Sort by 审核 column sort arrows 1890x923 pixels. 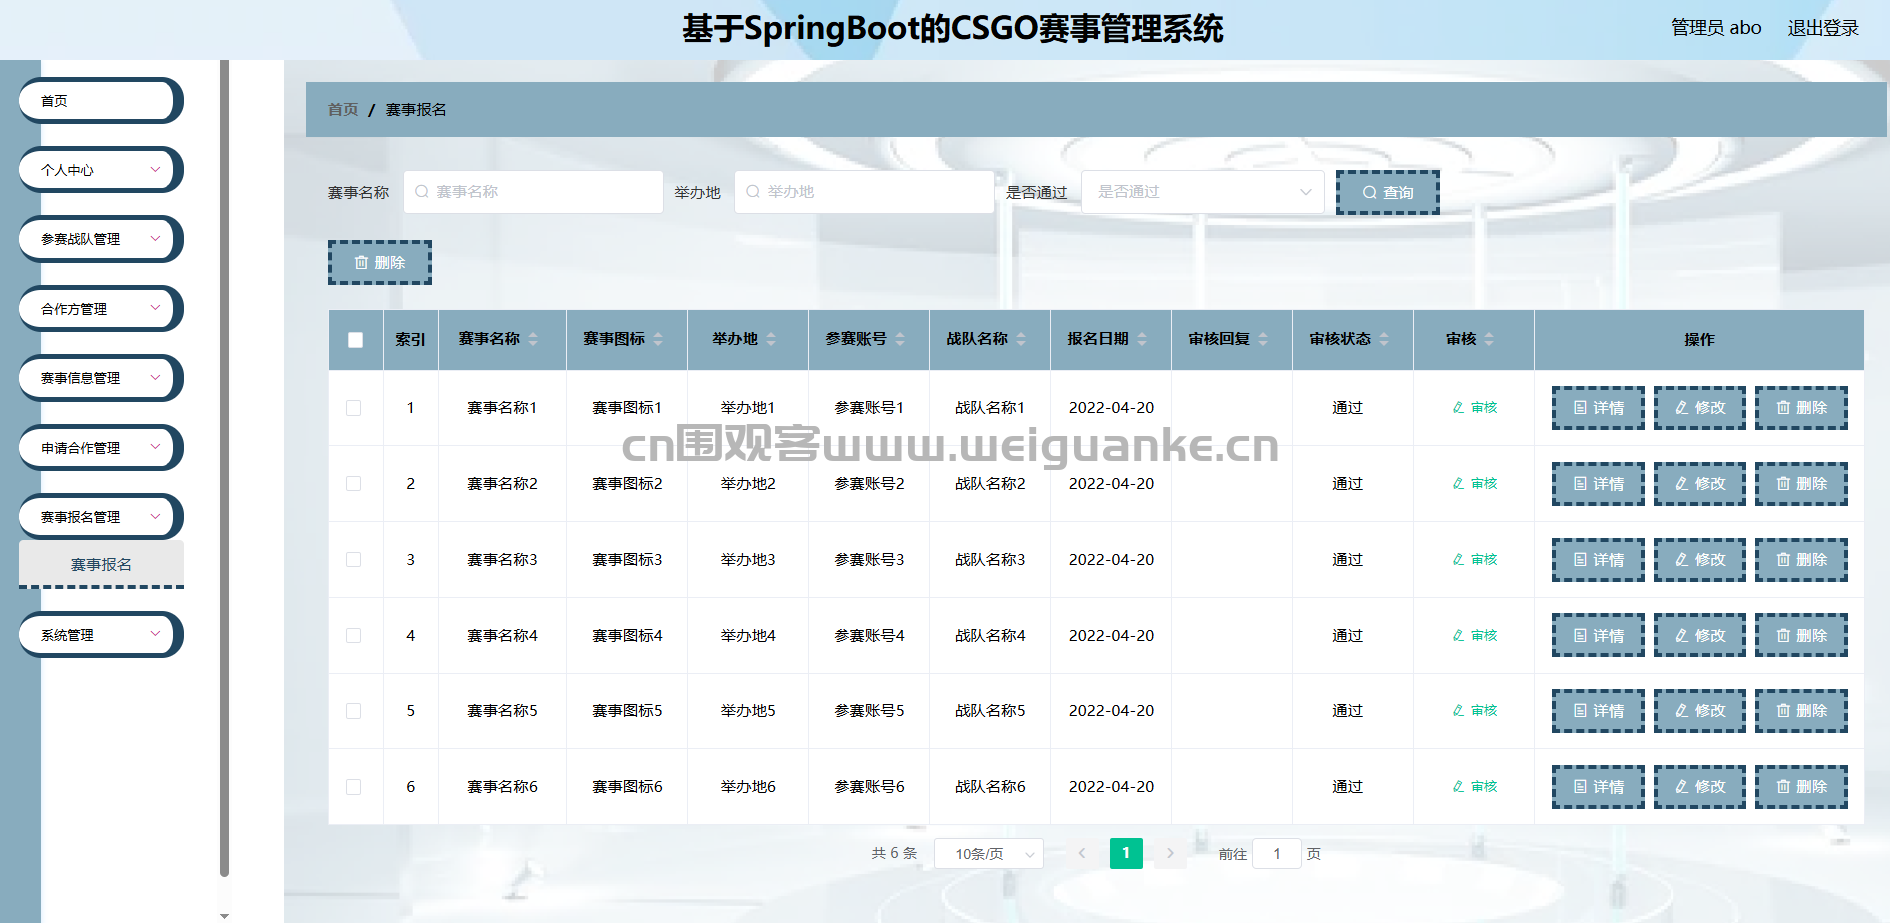1489,340
